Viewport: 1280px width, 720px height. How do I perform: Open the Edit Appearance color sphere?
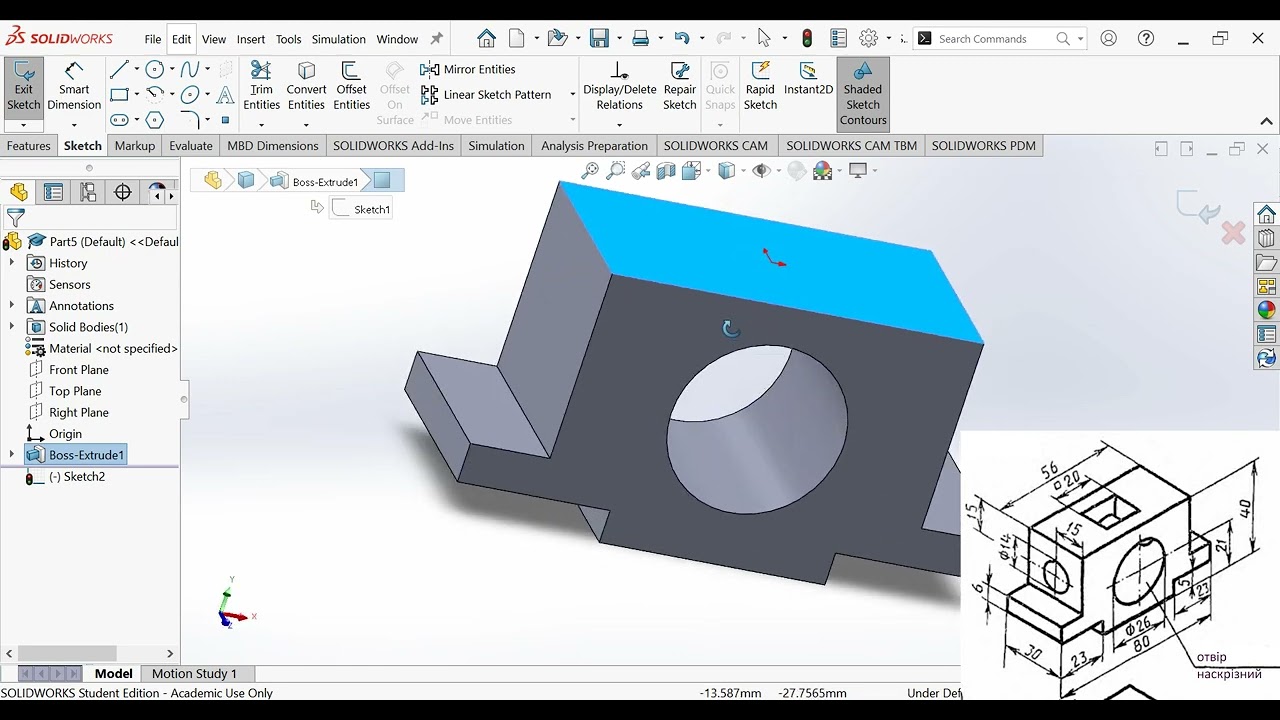point(822,171)
